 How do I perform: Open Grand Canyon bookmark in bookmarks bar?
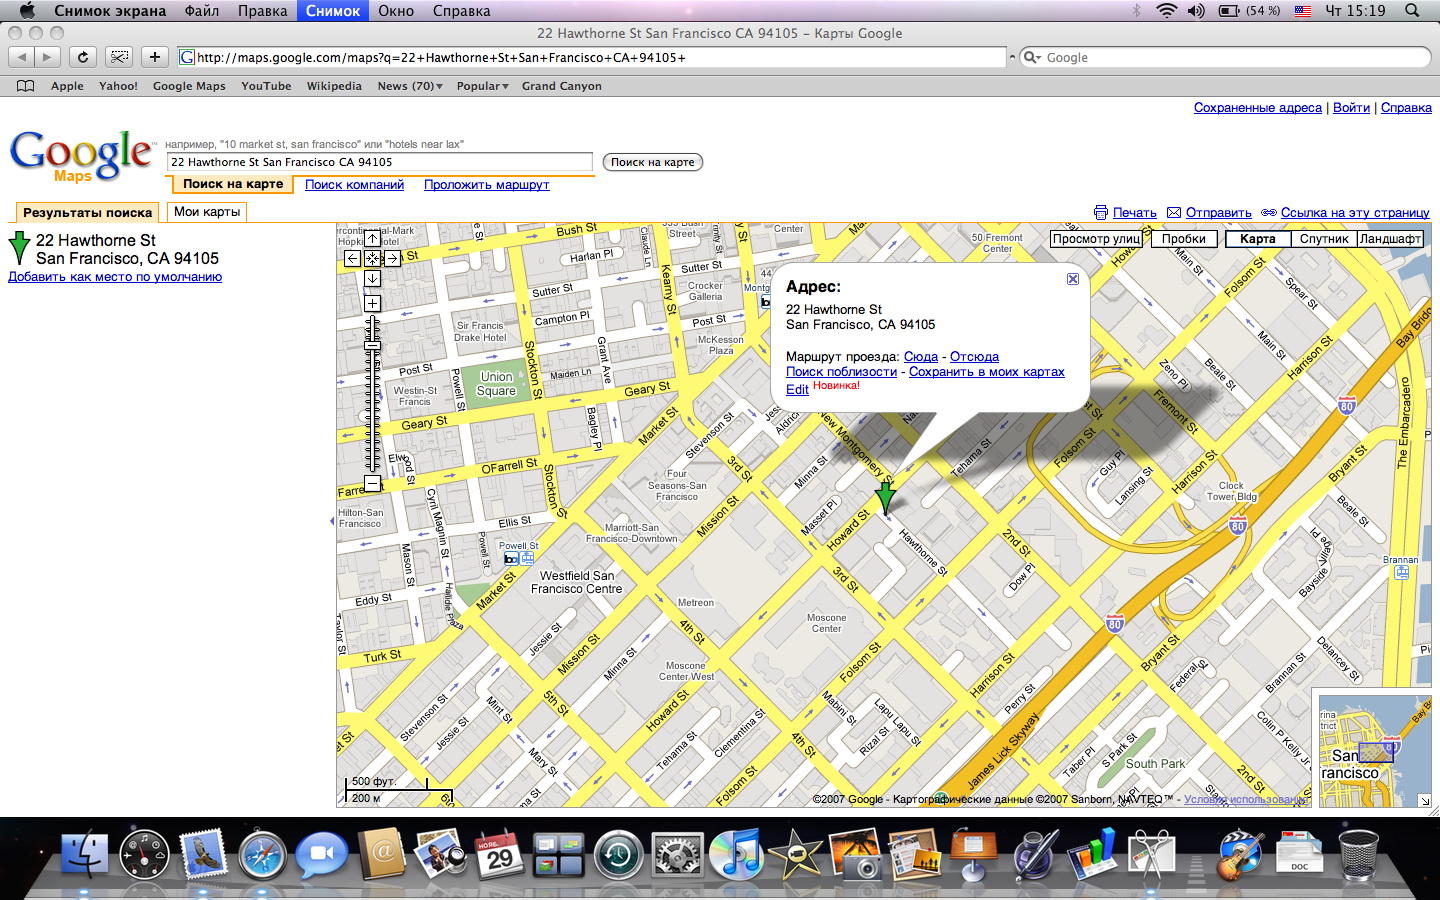[561, 86]
